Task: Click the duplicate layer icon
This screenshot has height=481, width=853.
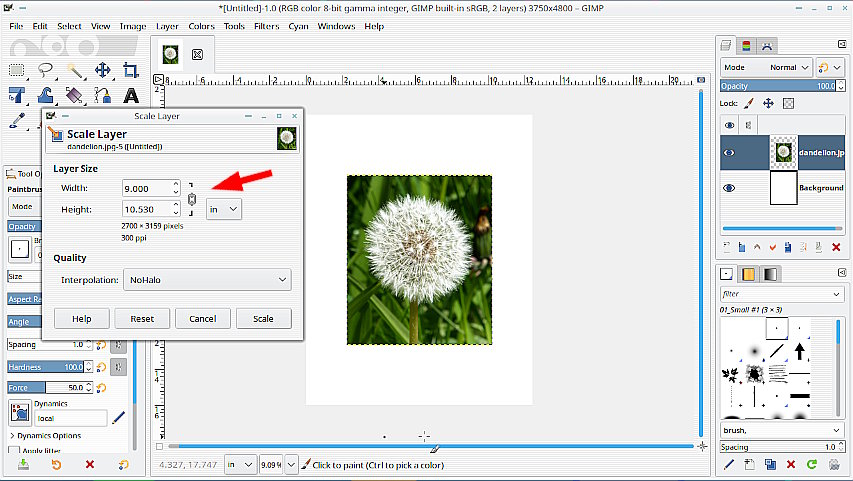Action: [788, 248]
